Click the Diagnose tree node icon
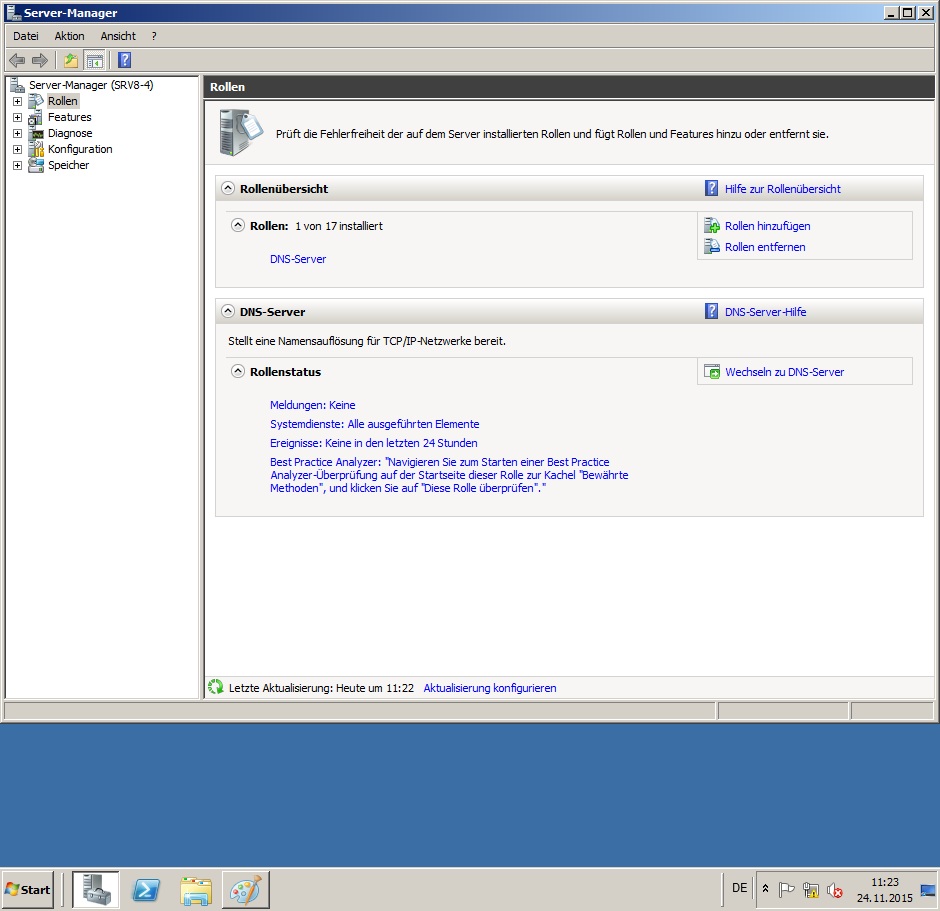The image size is (940, 911). 37,133
